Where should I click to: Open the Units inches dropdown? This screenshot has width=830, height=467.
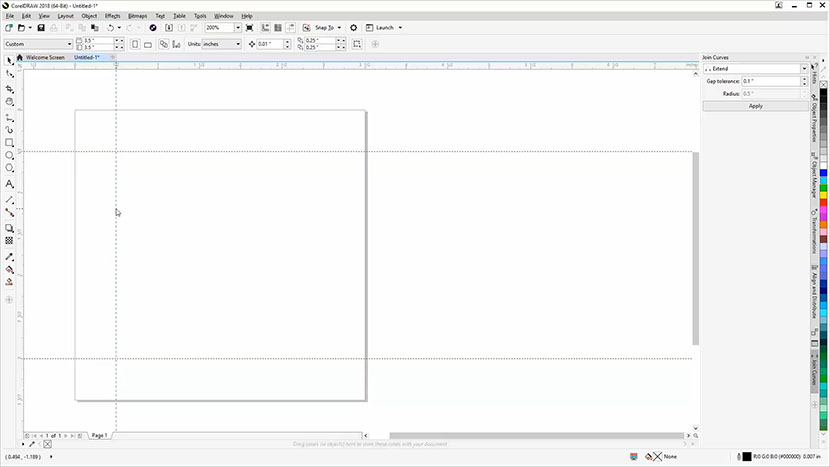click(x=237, y=44)
